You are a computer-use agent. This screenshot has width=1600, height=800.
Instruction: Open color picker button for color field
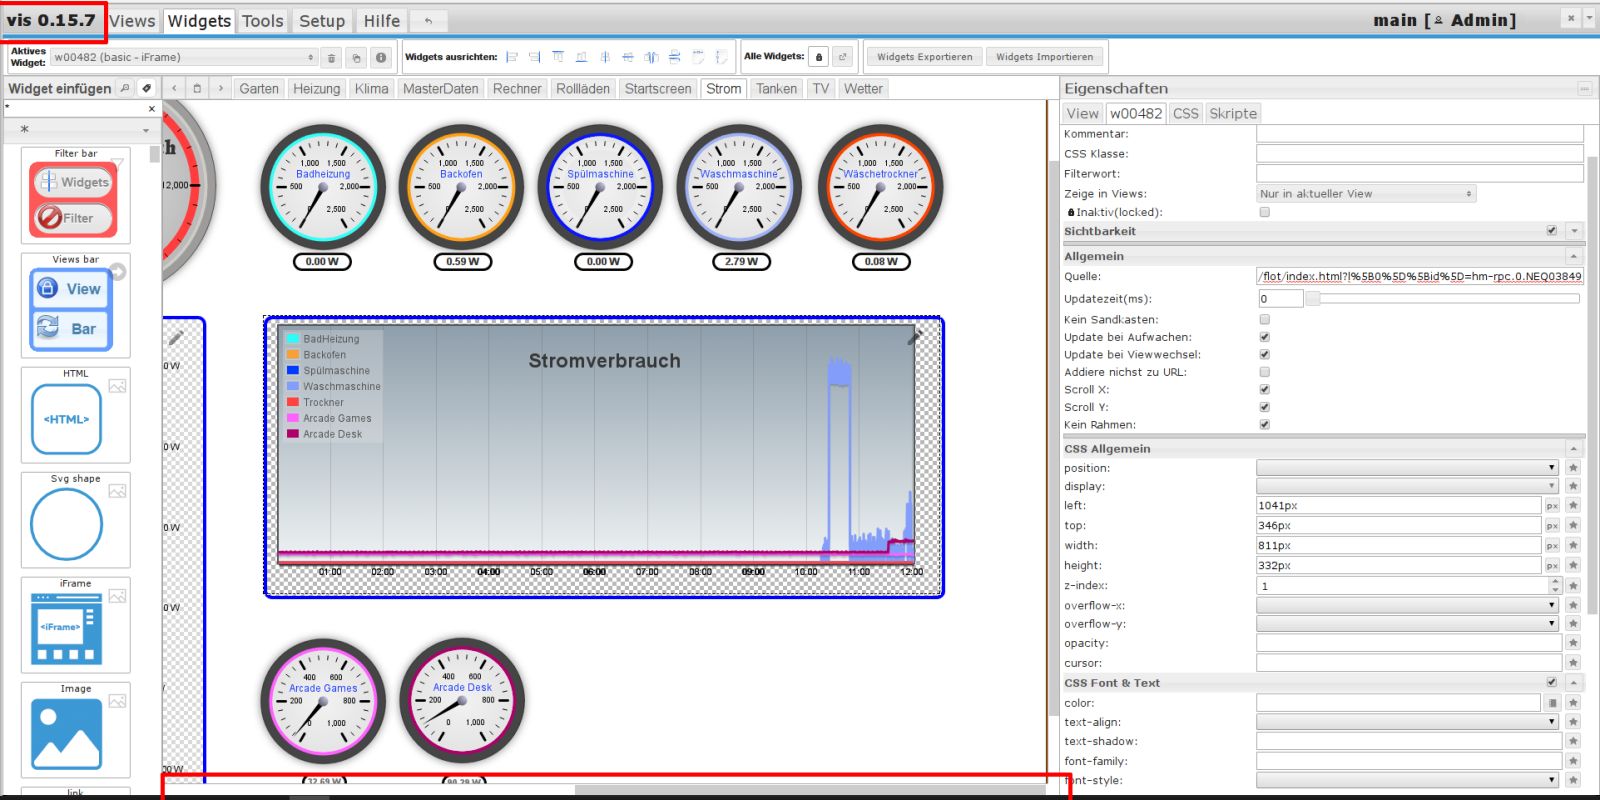click(1553, 703)
